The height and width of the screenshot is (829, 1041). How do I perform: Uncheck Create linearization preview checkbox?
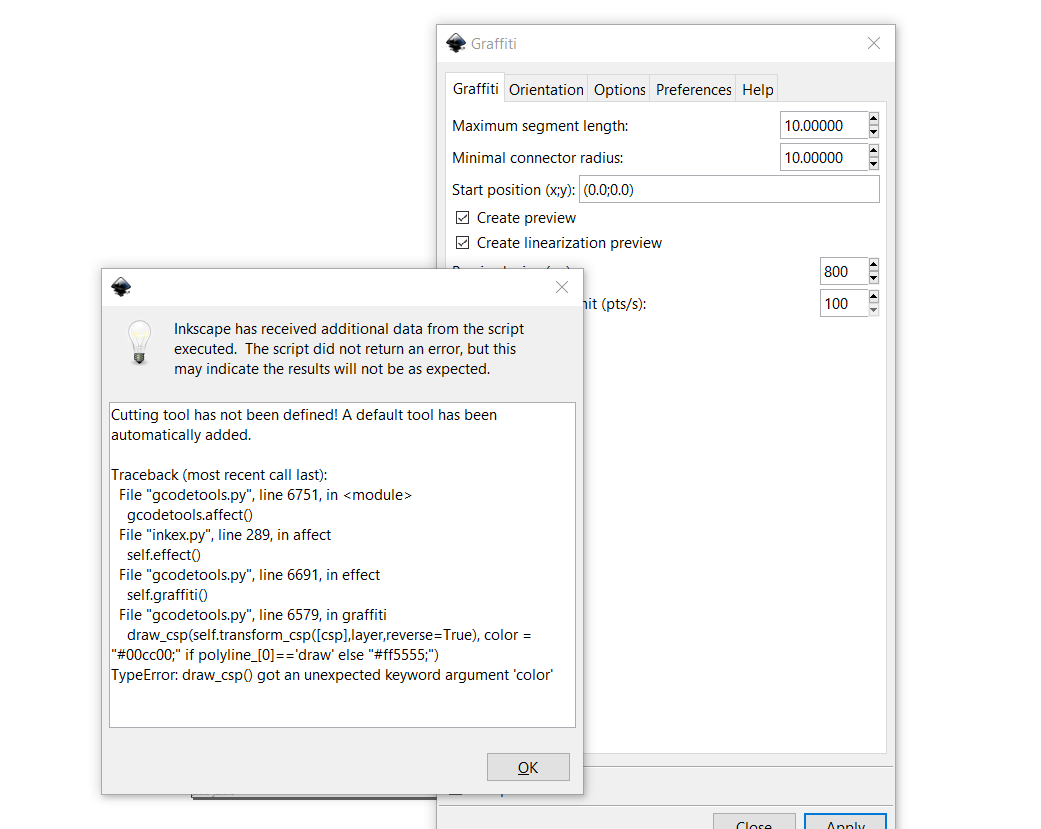(x=463, y=243)
